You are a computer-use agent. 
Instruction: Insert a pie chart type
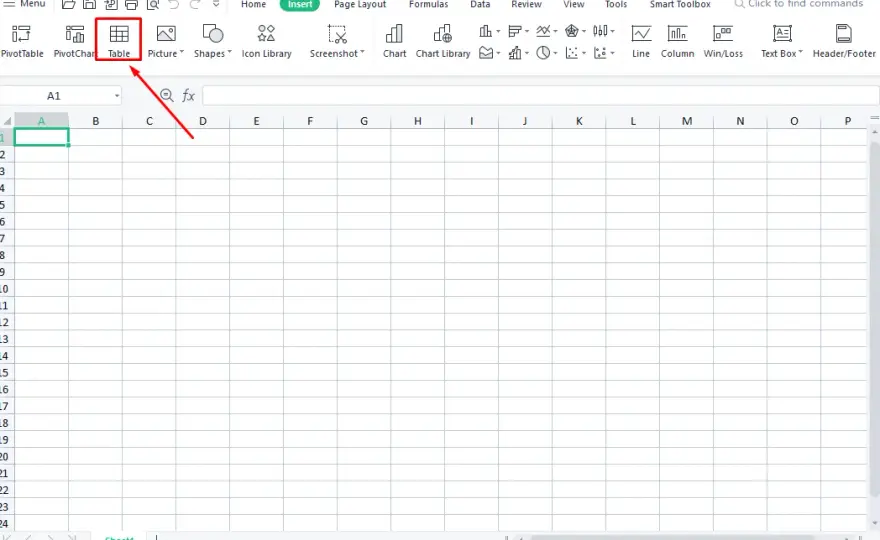pos(543,53)
